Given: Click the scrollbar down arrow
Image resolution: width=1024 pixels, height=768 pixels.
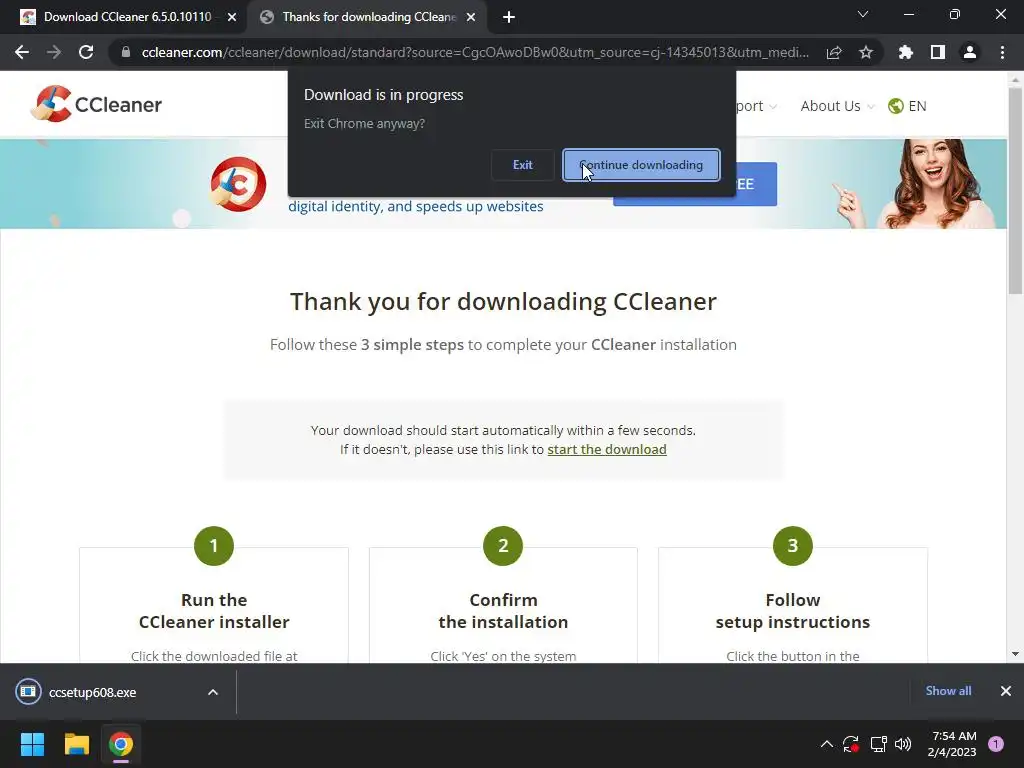Looking at the screenshot, I should [1015, 654].
